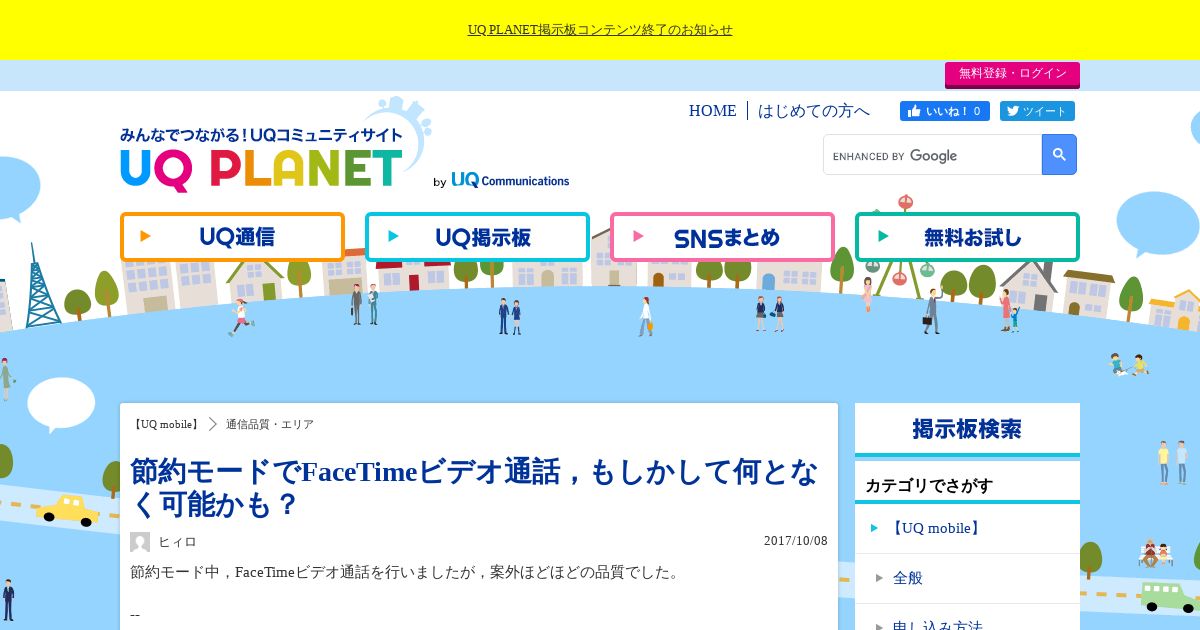Viewport: 1200px width, 630px height.
Task: Open the UQ掲示板 navigation tab
Action: click(x=477, y=237)
